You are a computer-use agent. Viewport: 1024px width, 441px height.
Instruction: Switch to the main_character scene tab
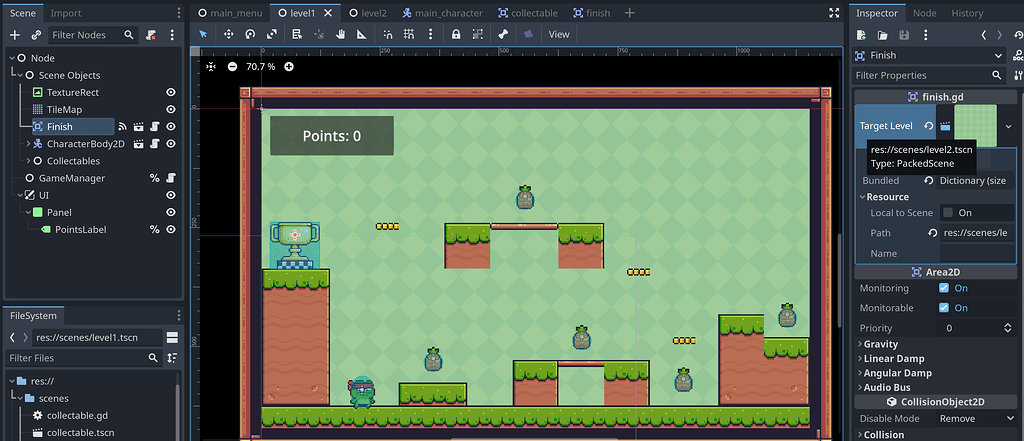443,13
